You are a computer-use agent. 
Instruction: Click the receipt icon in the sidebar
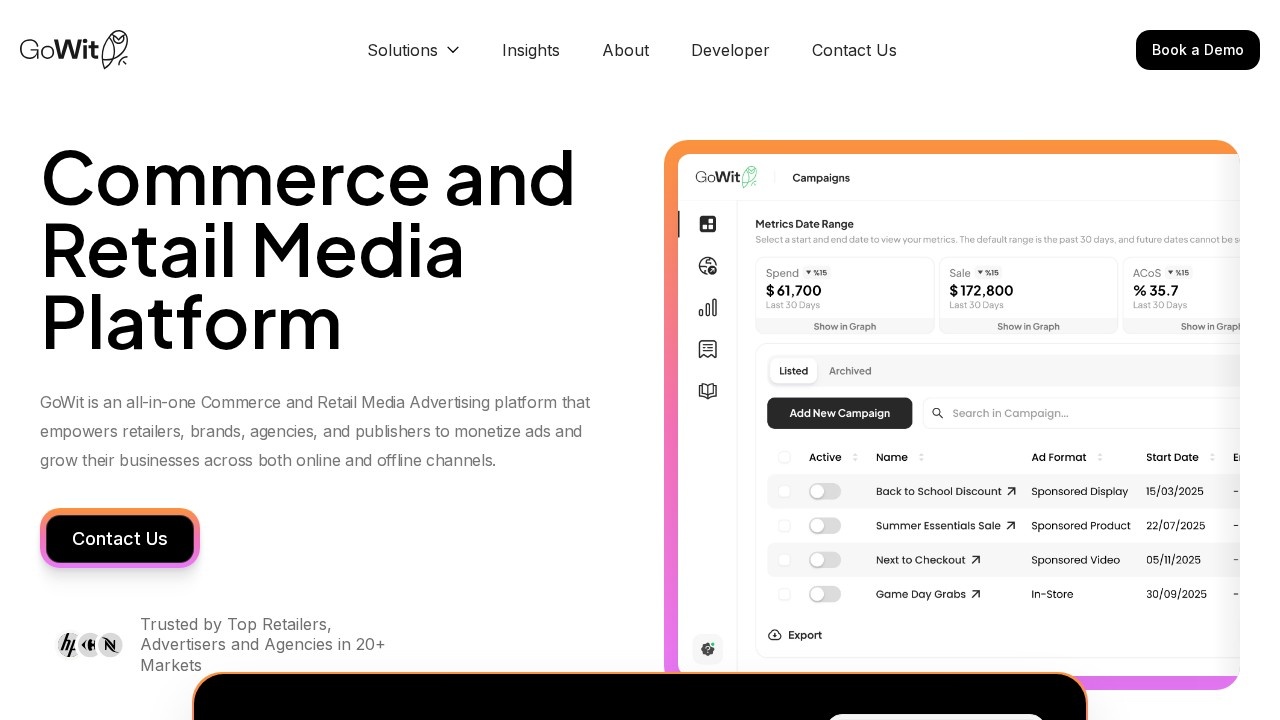[x=708, y=349]
